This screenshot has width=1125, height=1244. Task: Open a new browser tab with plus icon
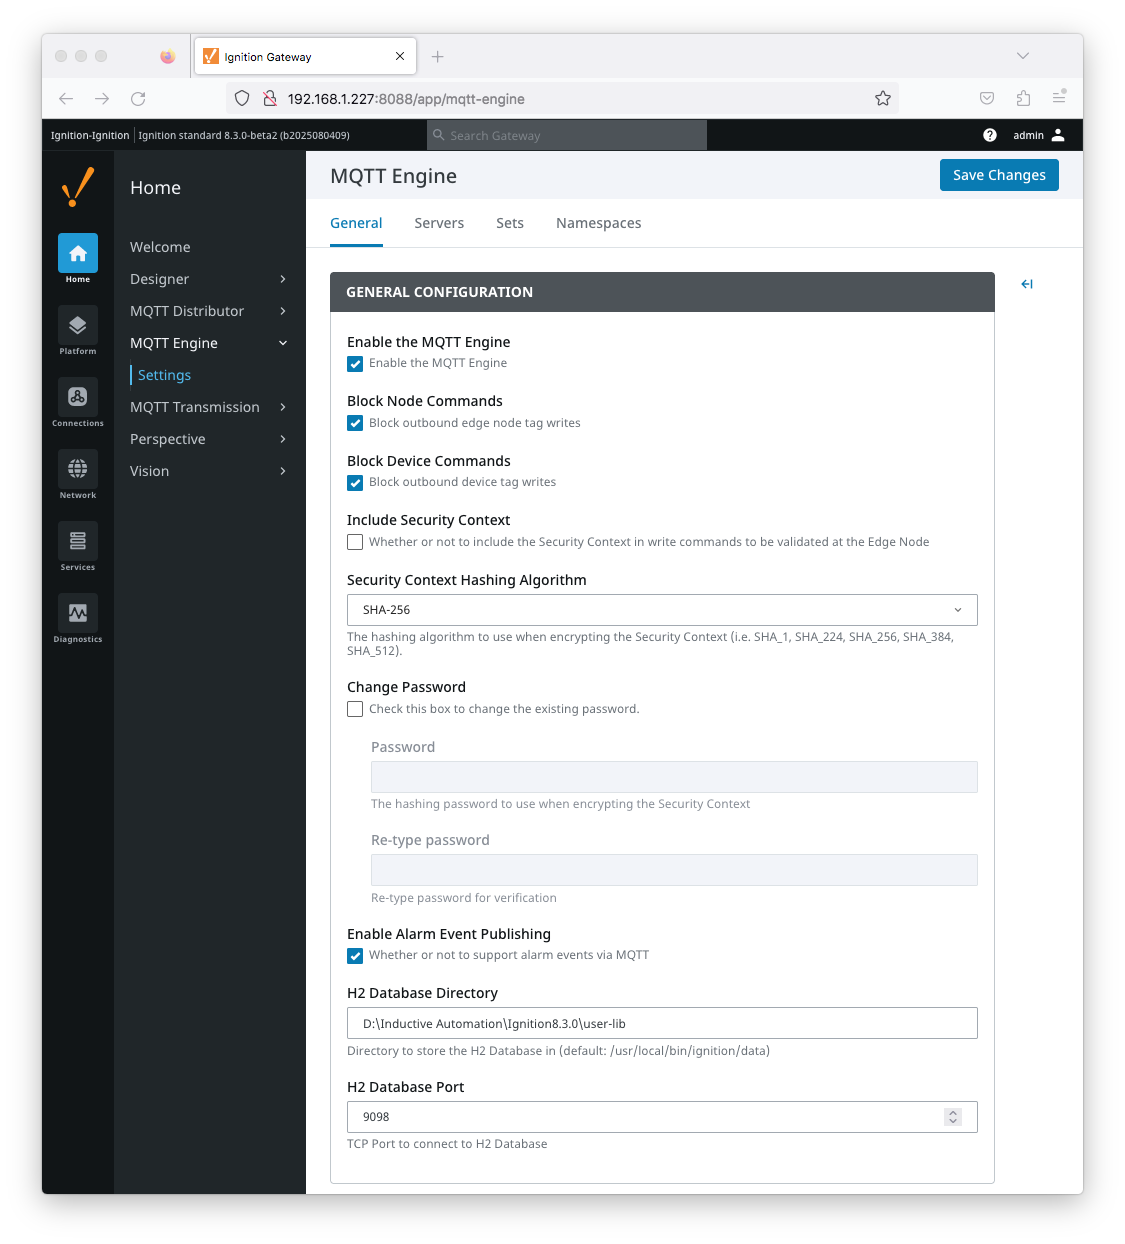coord(437,57)
